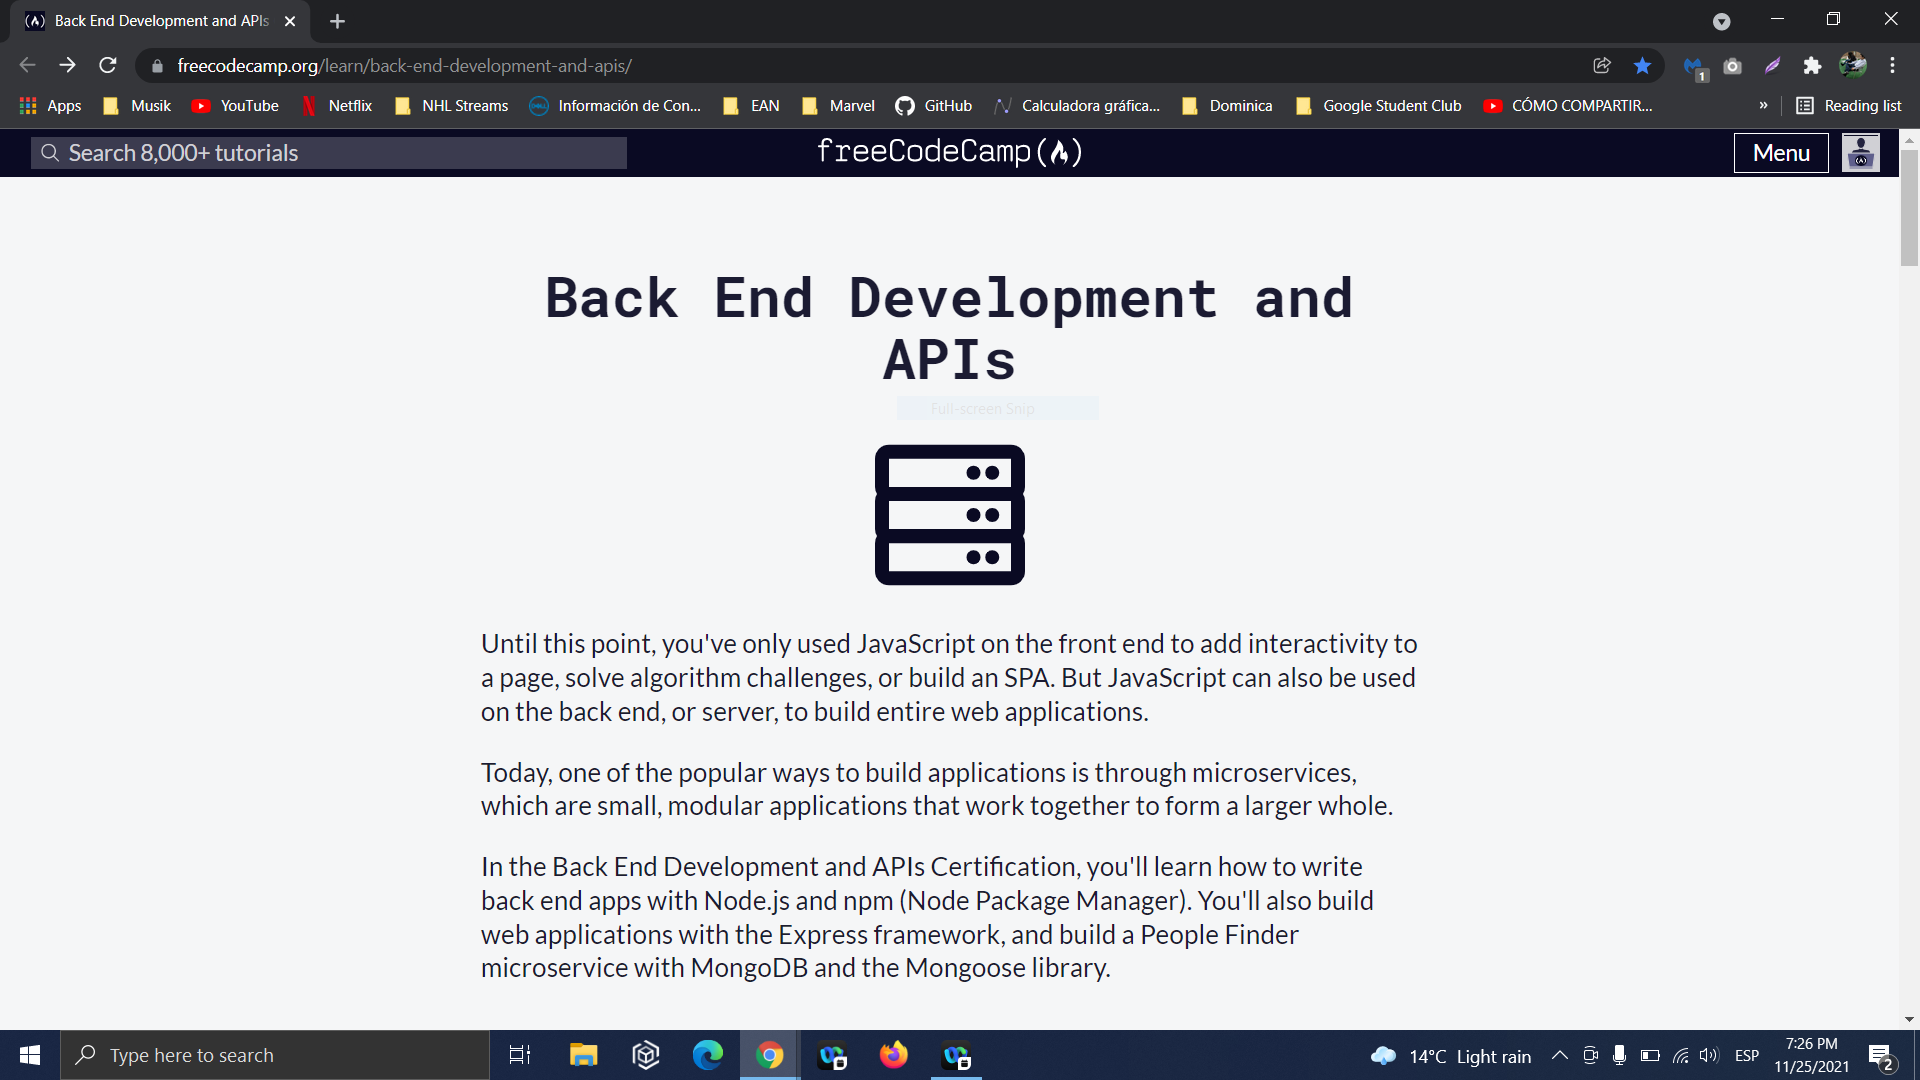Open Task View on the taskbar
Screen dimensions: 1920x1080
[520, 1055]
